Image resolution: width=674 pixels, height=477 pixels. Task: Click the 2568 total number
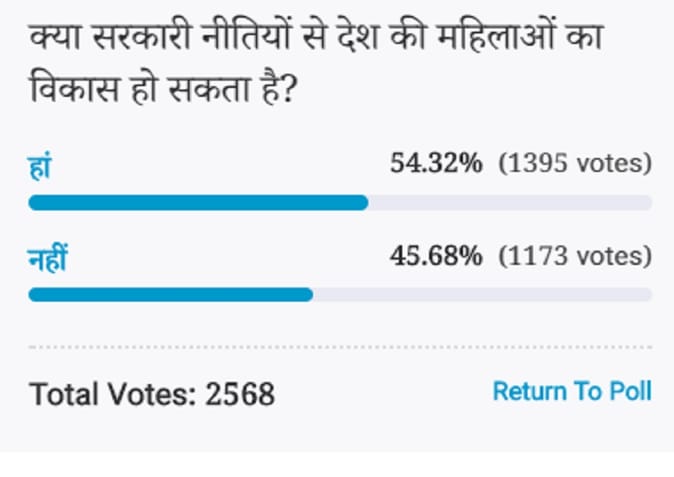(240, 394)
